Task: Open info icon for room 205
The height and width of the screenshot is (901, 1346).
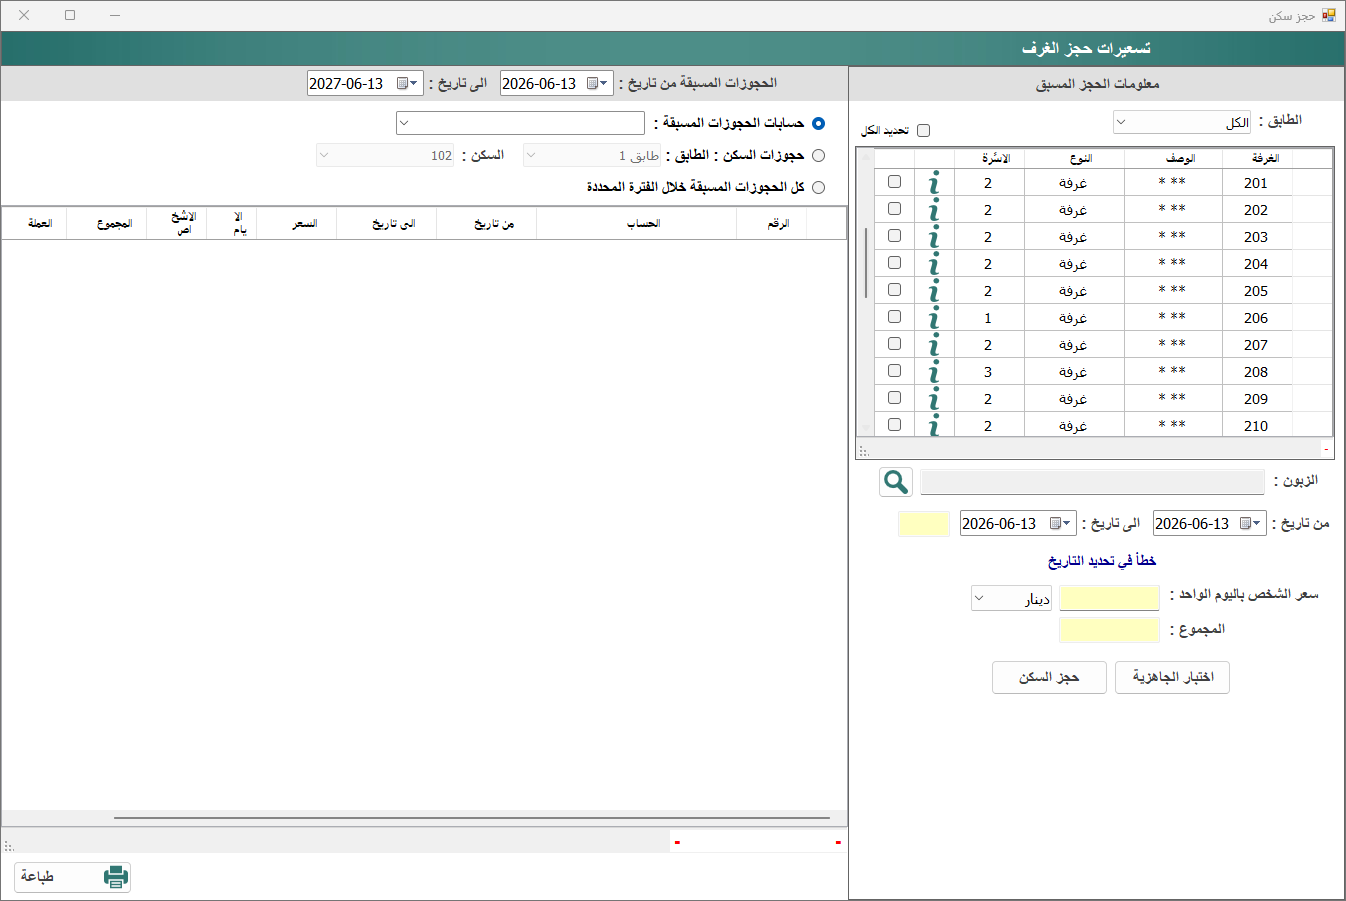Action: [934, 290]
